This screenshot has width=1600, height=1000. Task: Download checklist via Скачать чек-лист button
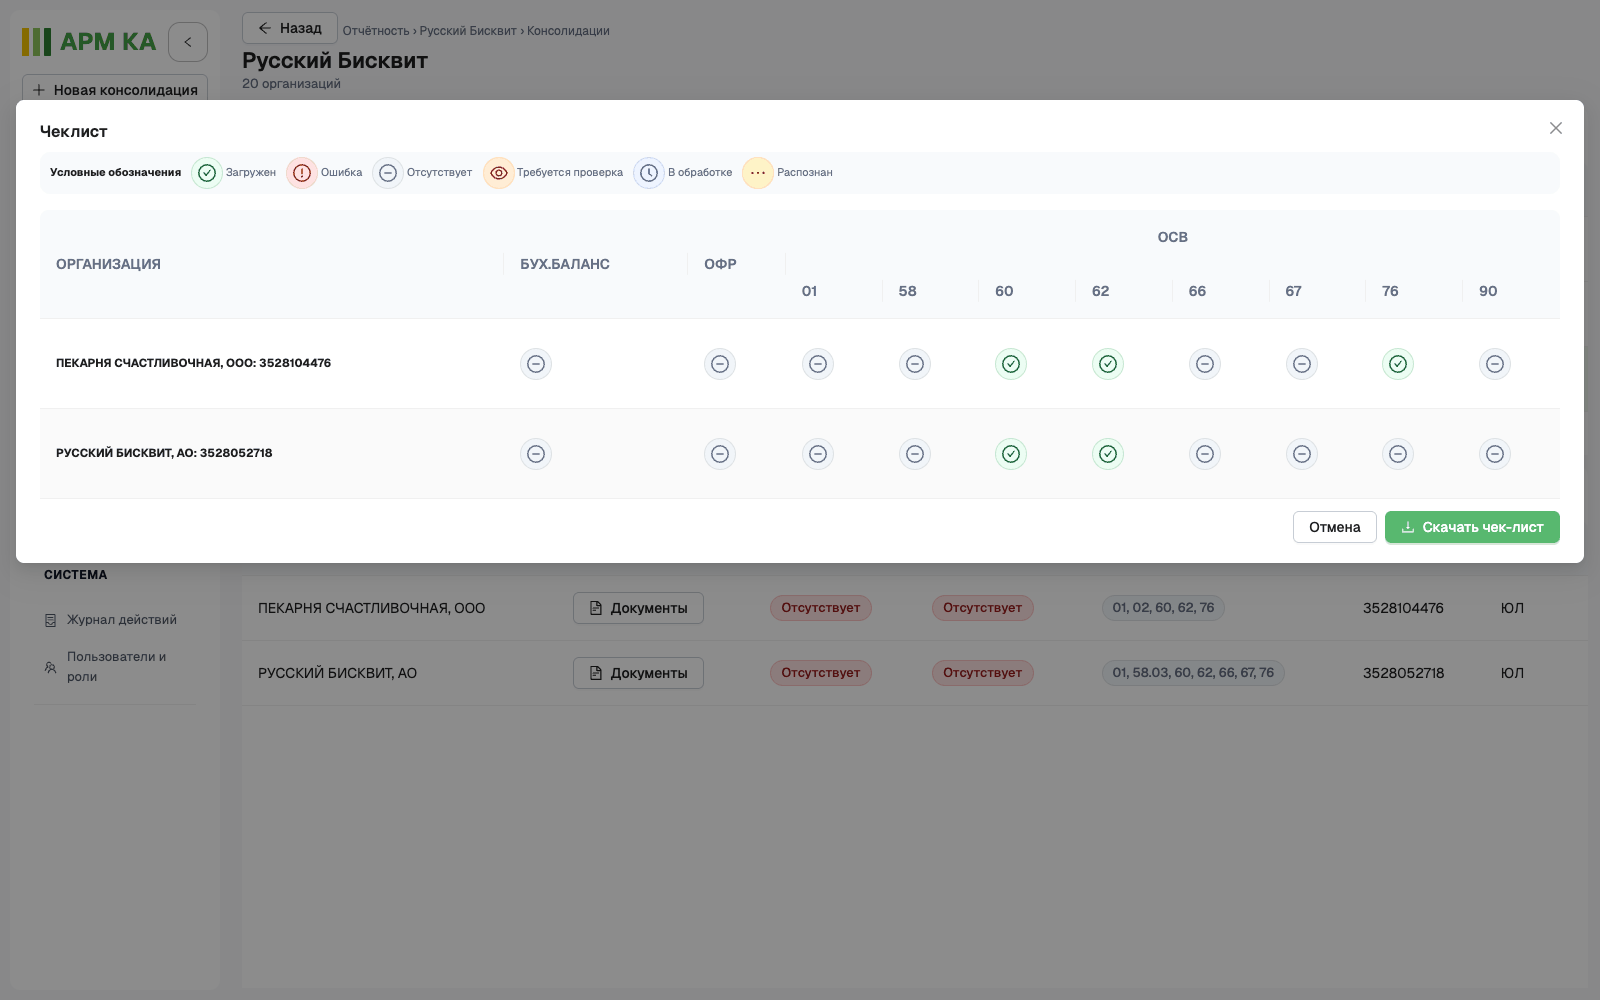tap(1472, 527)
